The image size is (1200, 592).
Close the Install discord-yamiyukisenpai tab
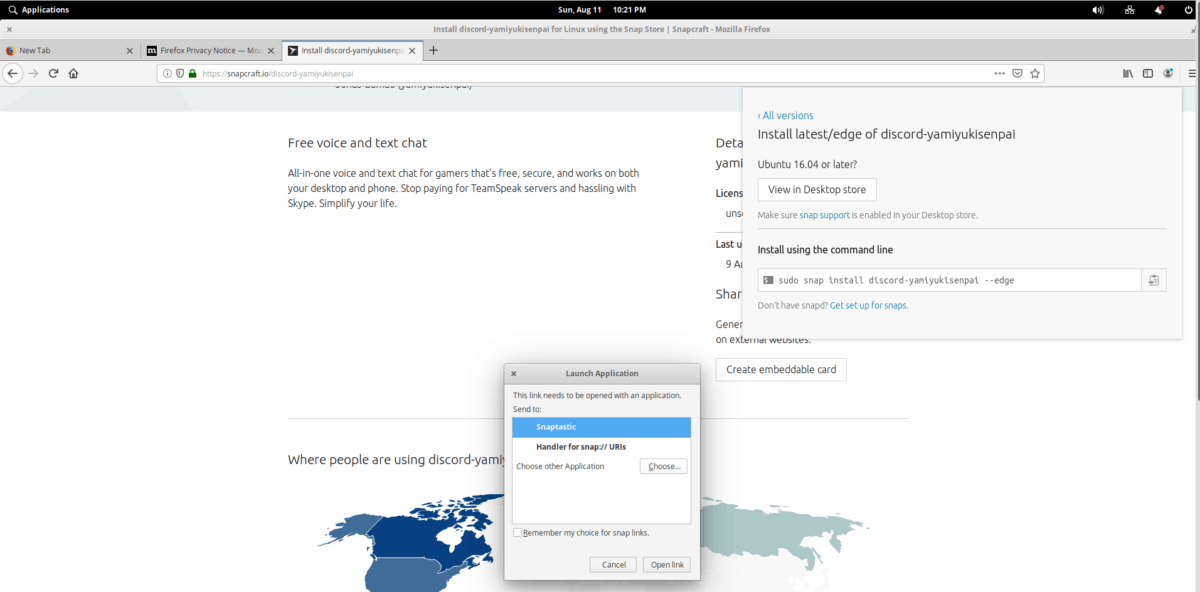412,50
